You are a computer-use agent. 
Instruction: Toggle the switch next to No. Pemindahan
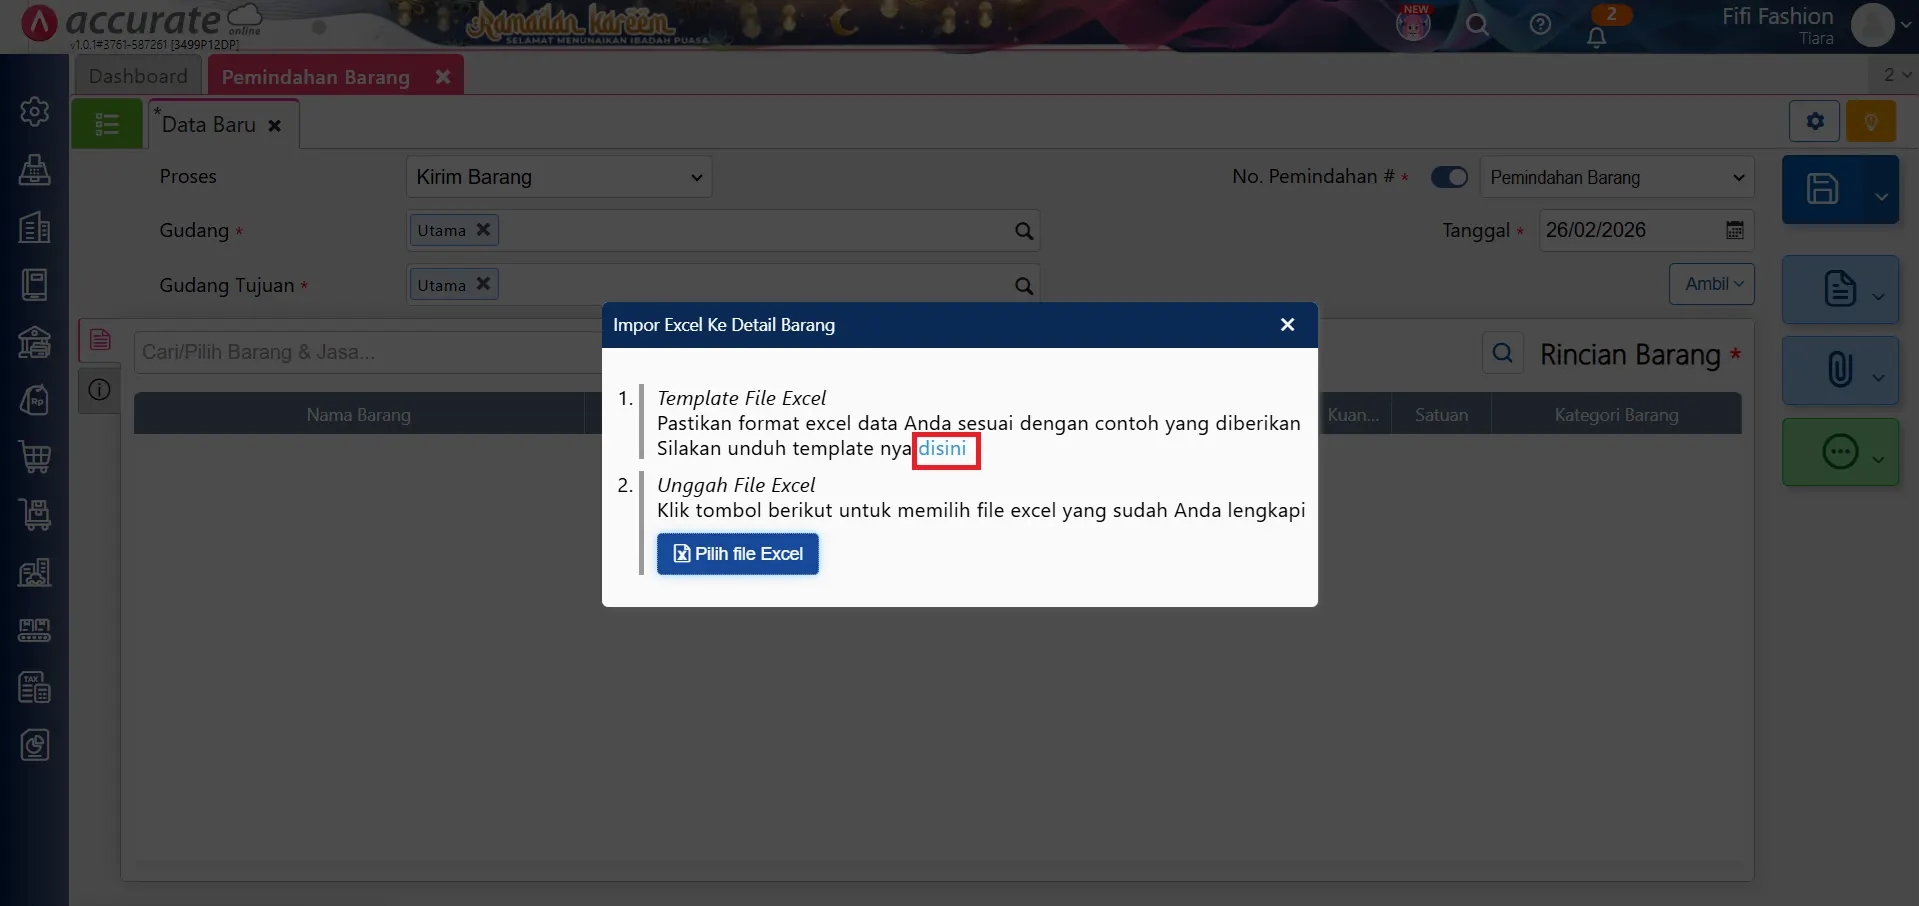pyautogui.click(x=1449, y=176)
